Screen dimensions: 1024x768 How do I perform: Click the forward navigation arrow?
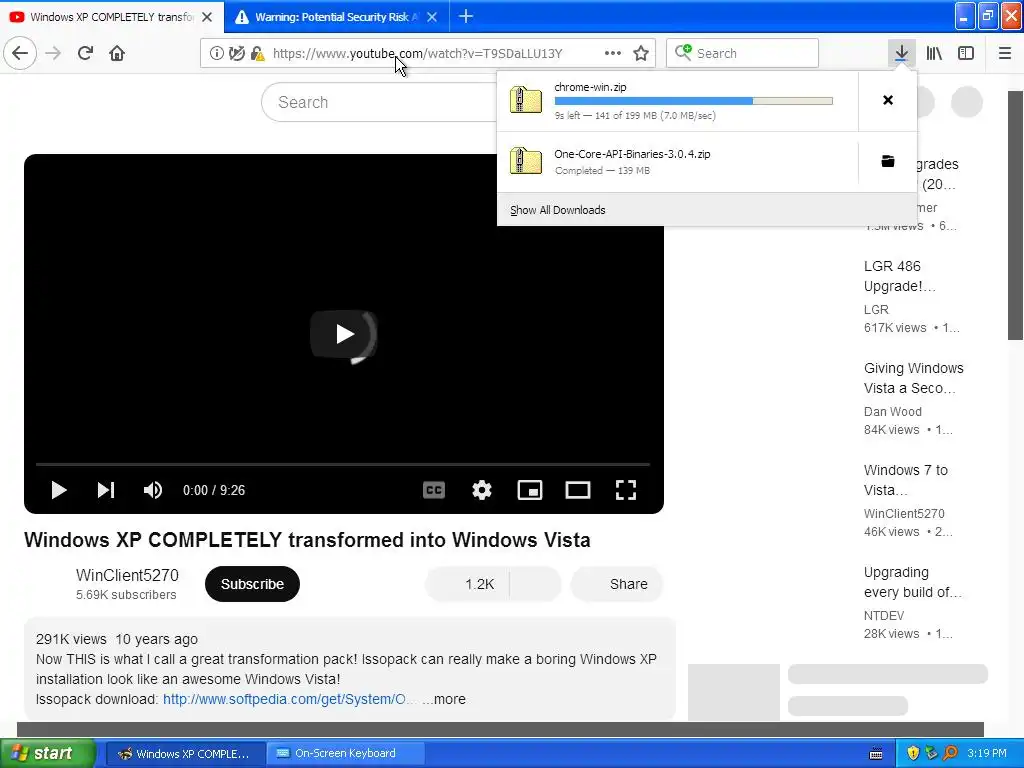pyautogui.click(x=53, y=53)
